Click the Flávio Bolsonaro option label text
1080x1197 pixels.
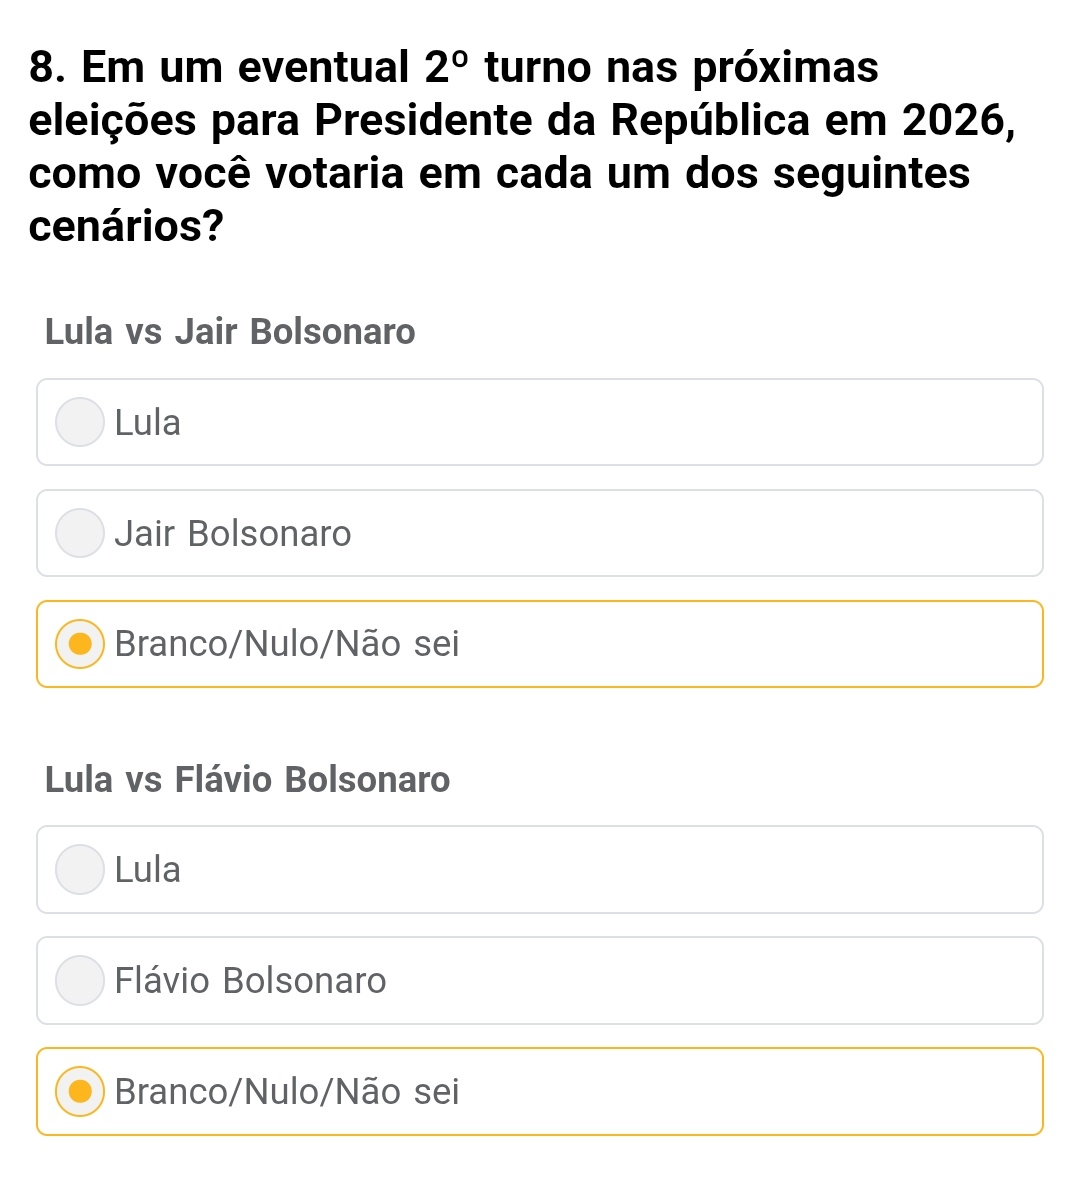tap(250, 981)
